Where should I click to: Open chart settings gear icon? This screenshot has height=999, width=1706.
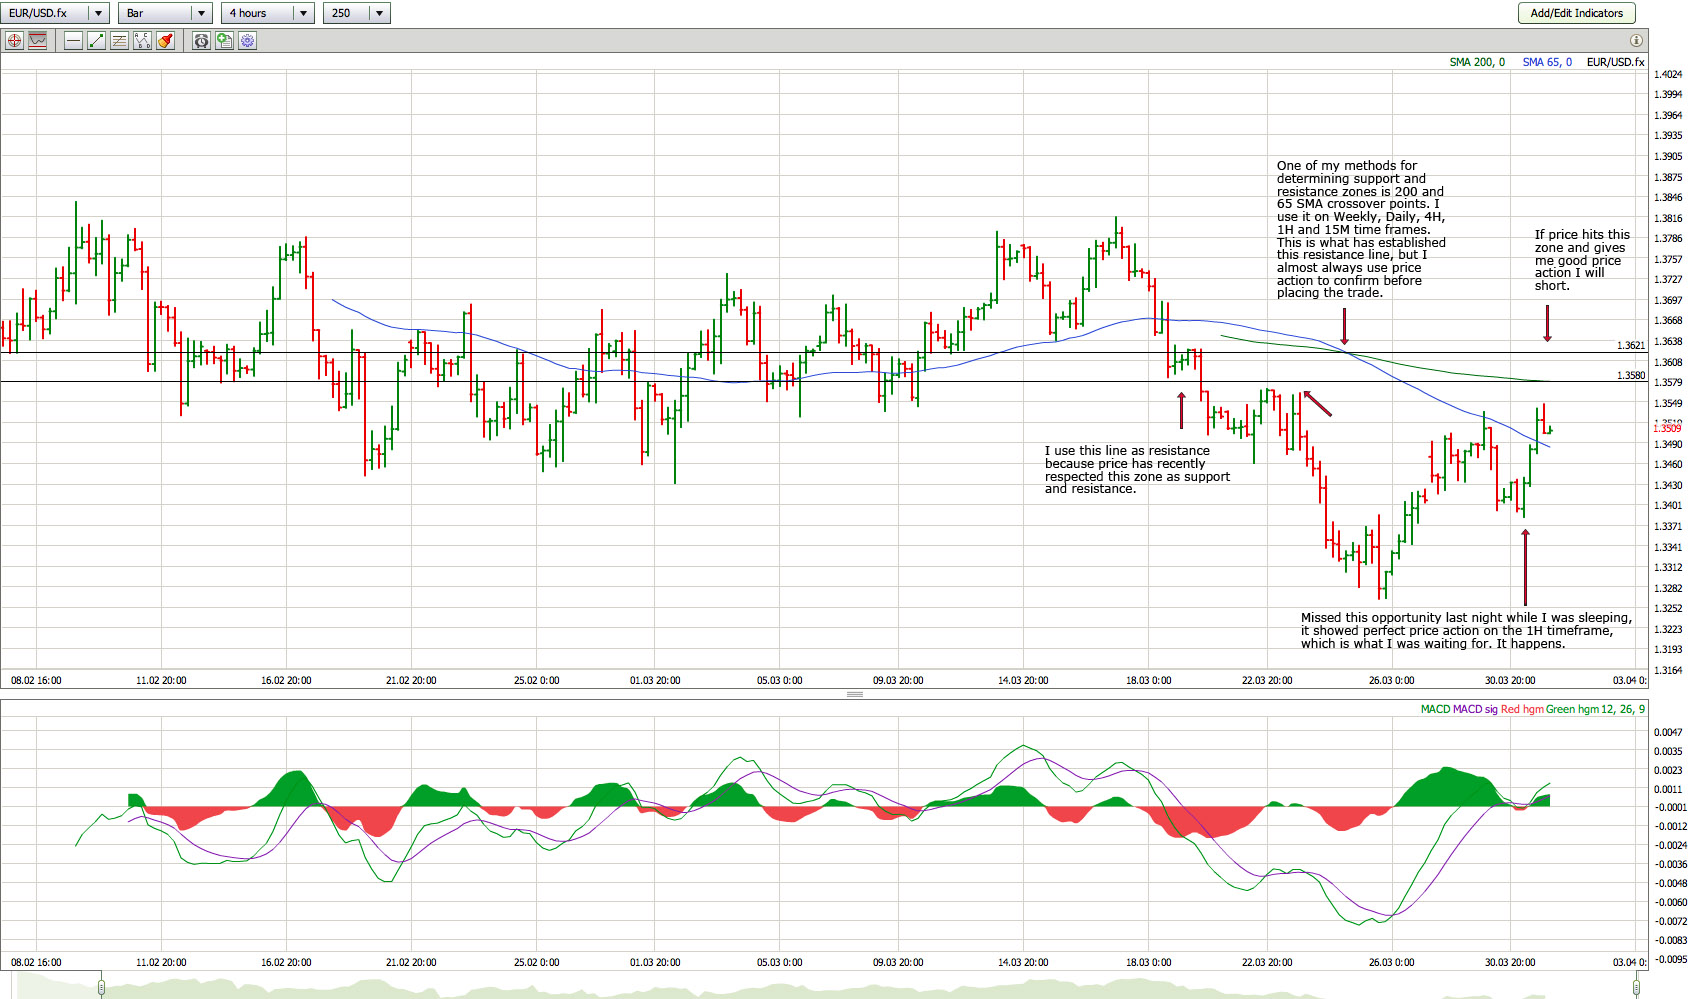(x=247, y=41)
